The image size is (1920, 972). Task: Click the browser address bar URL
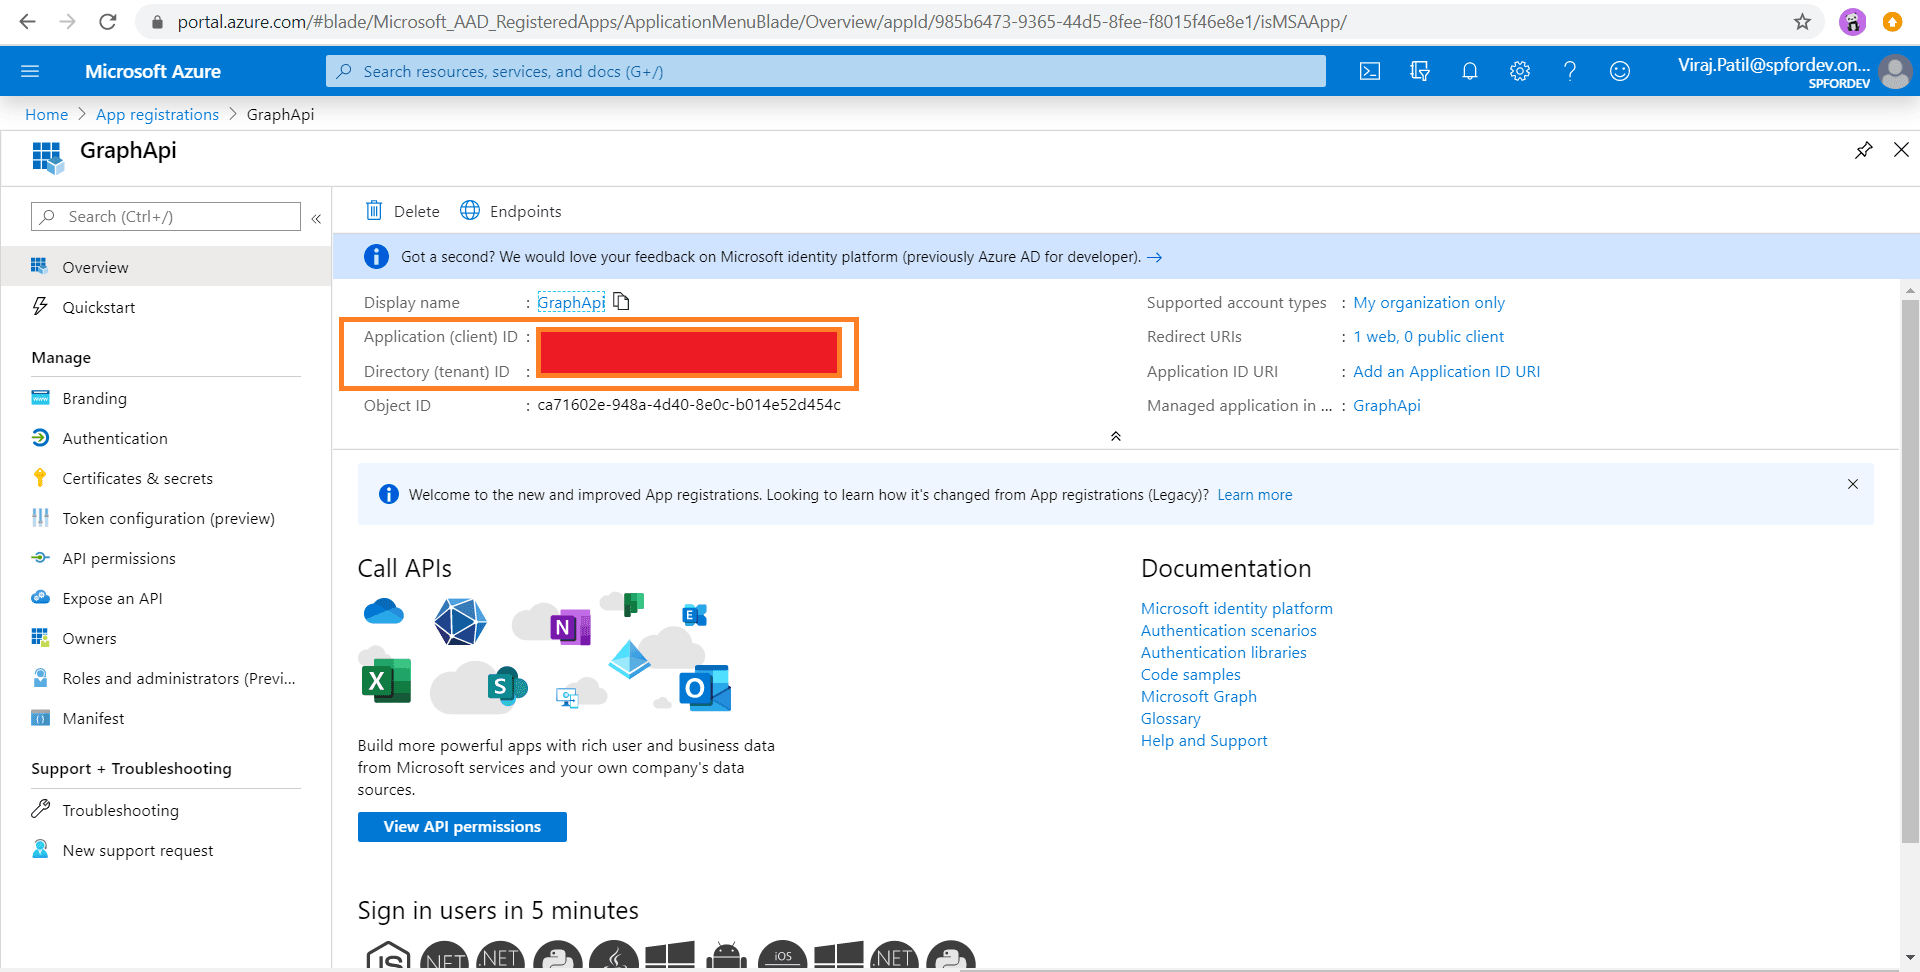762,21
